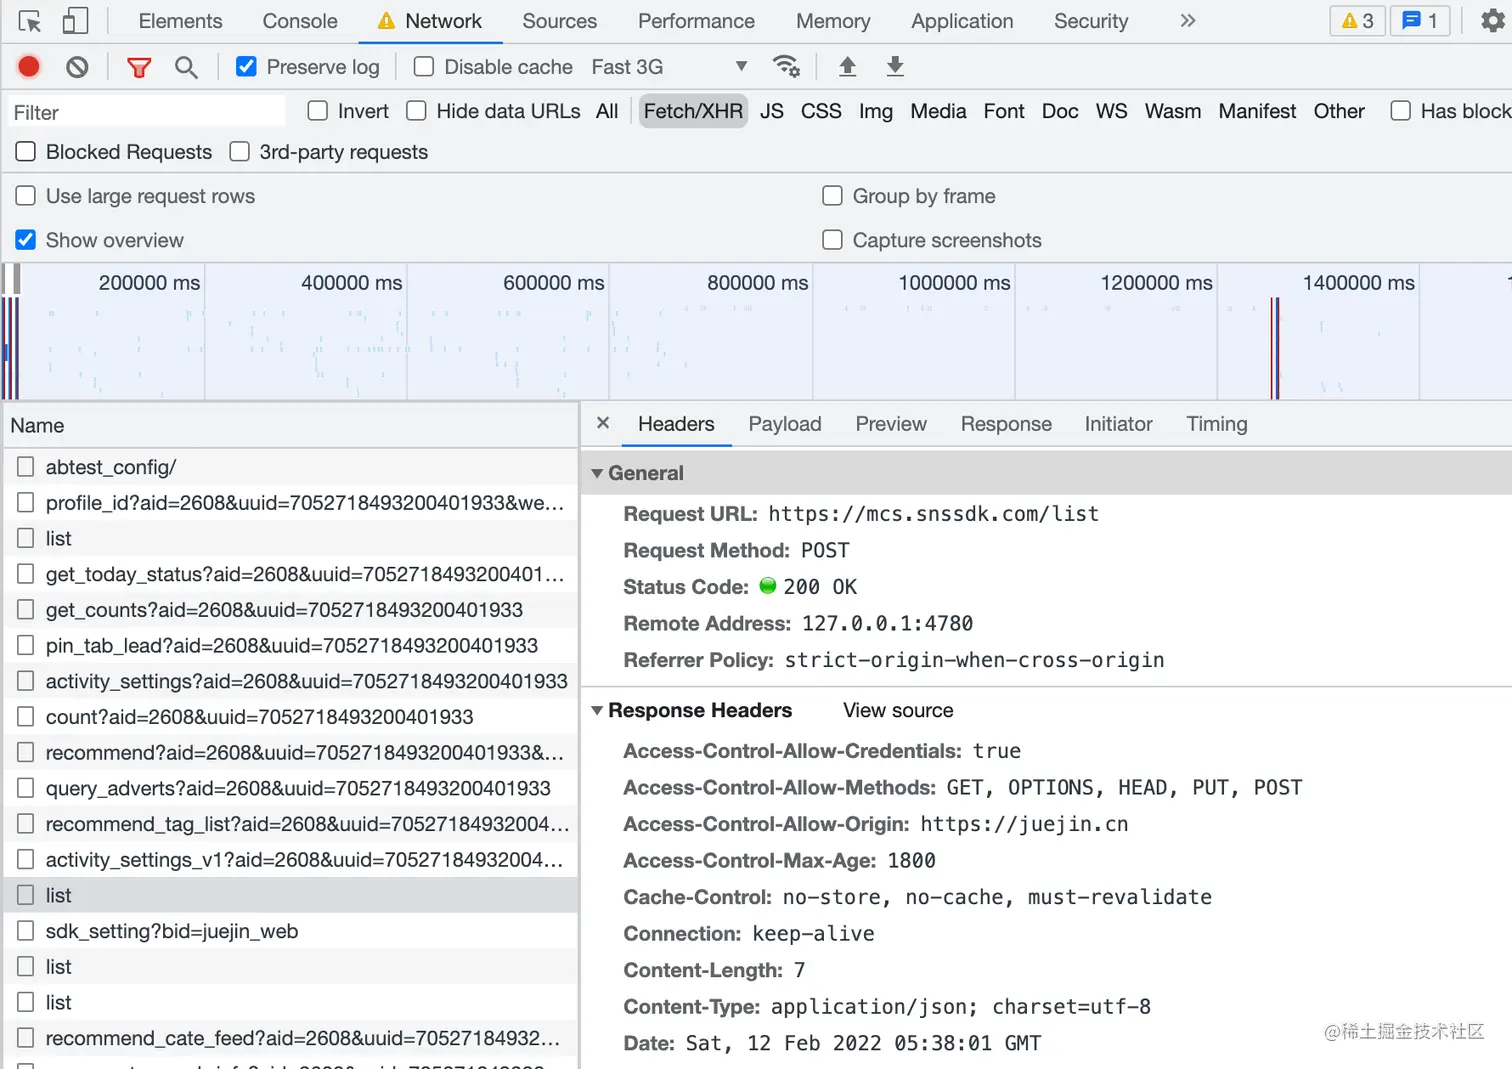Enable Disable cache checkbox
The height and width of the screenshot is (1069, 1512).
pyautogui.click(x=424, y=67)
